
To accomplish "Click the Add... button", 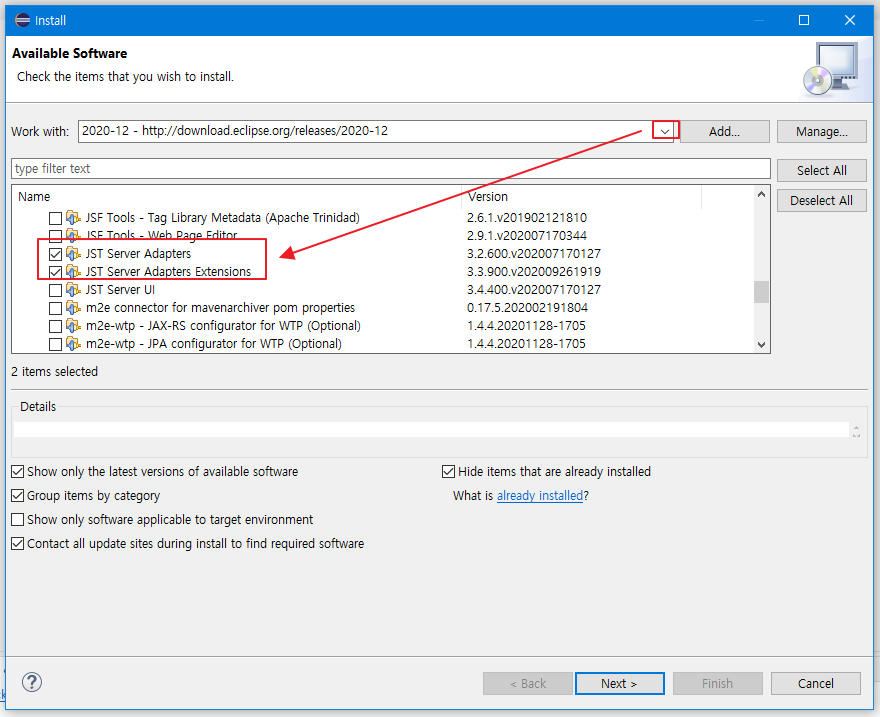I will point(724,131).
